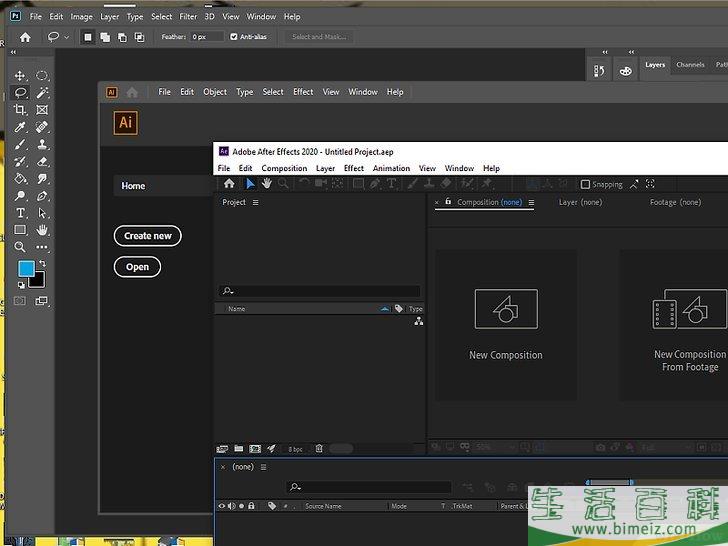728x546 pixels.
Task: Change Photoshop screen mode button
Action: coord(41,301)
